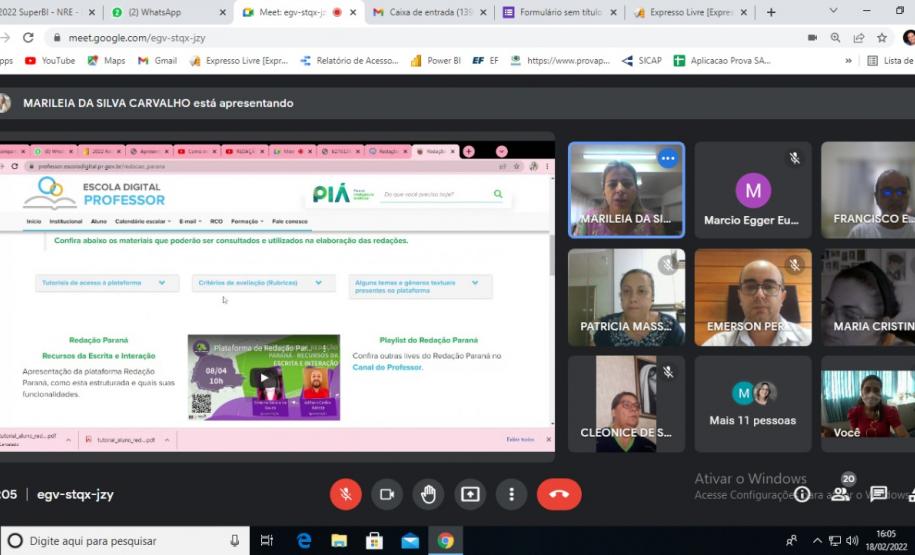The width and height of the screenshot is (915, 555).
Task: Show hidden system tray icons
Action: (818, 541)
